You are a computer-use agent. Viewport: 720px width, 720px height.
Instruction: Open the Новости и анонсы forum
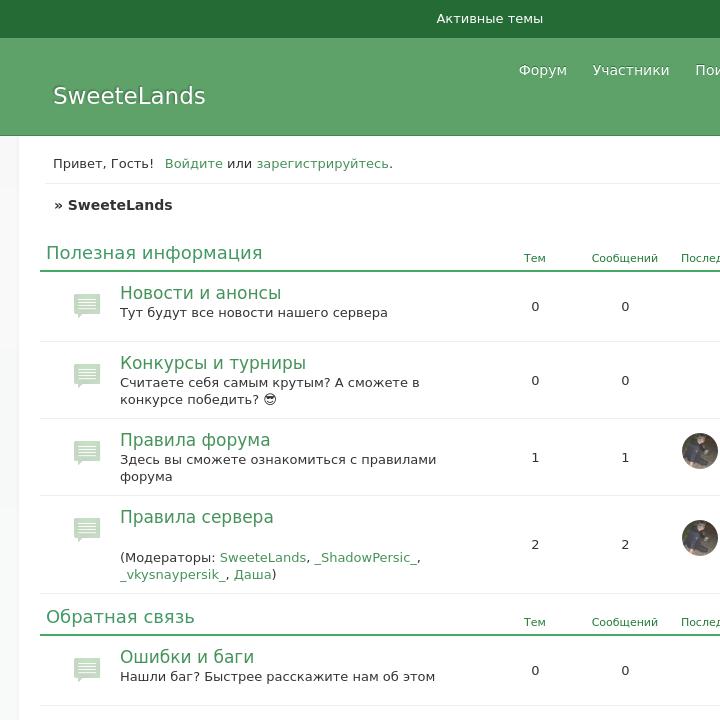(201, 293)
